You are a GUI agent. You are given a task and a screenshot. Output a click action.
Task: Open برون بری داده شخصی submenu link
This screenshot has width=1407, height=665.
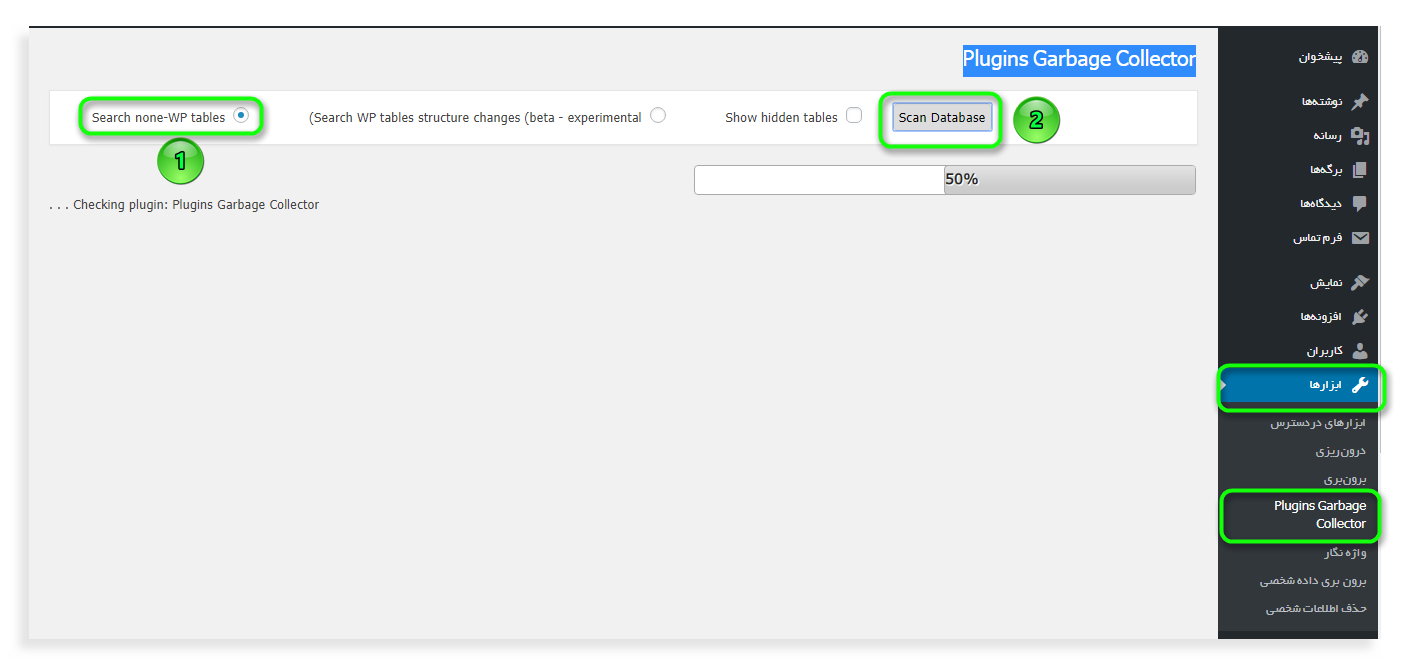[x=1313, y=581]
